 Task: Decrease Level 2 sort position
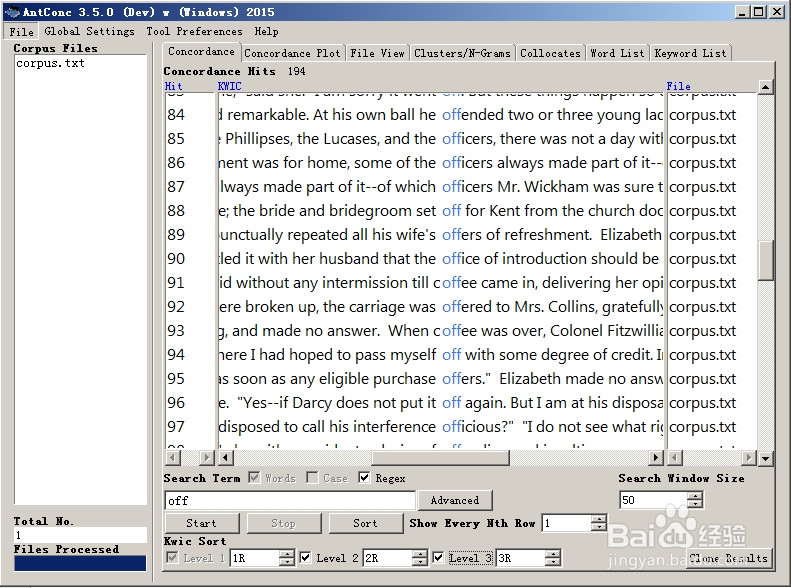(x=420, y=562)
